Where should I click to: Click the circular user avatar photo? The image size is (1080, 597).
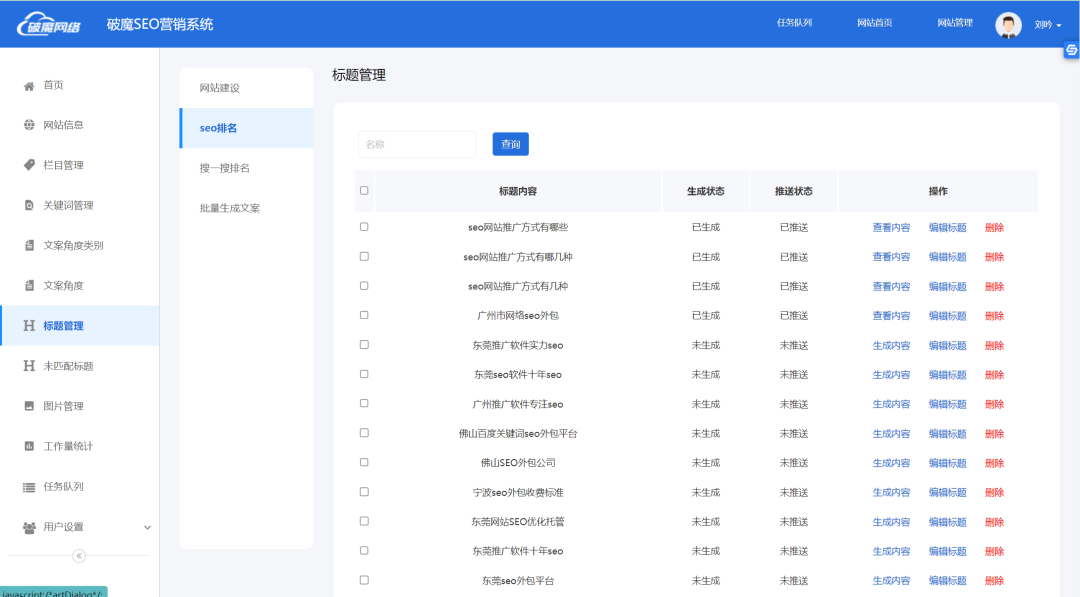1008,24
